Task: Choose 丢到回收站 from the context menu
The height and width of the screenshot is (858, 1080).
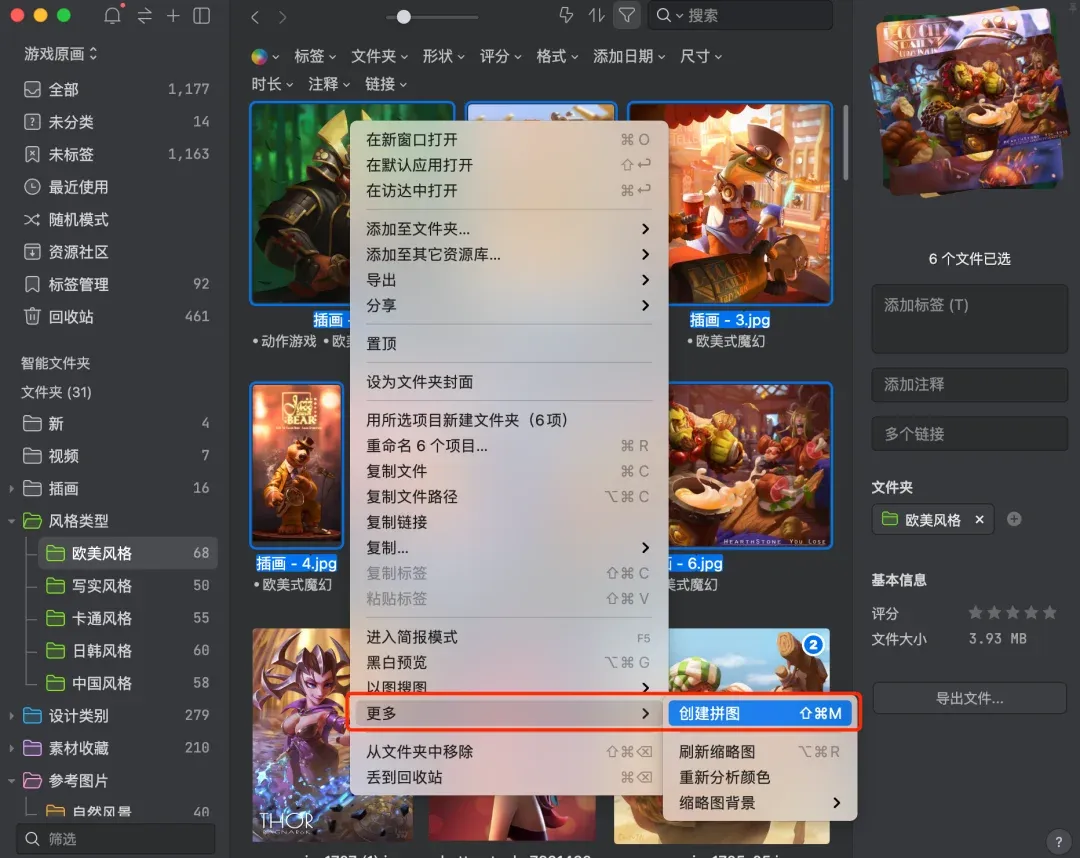Action: click(x=508, y=777)
